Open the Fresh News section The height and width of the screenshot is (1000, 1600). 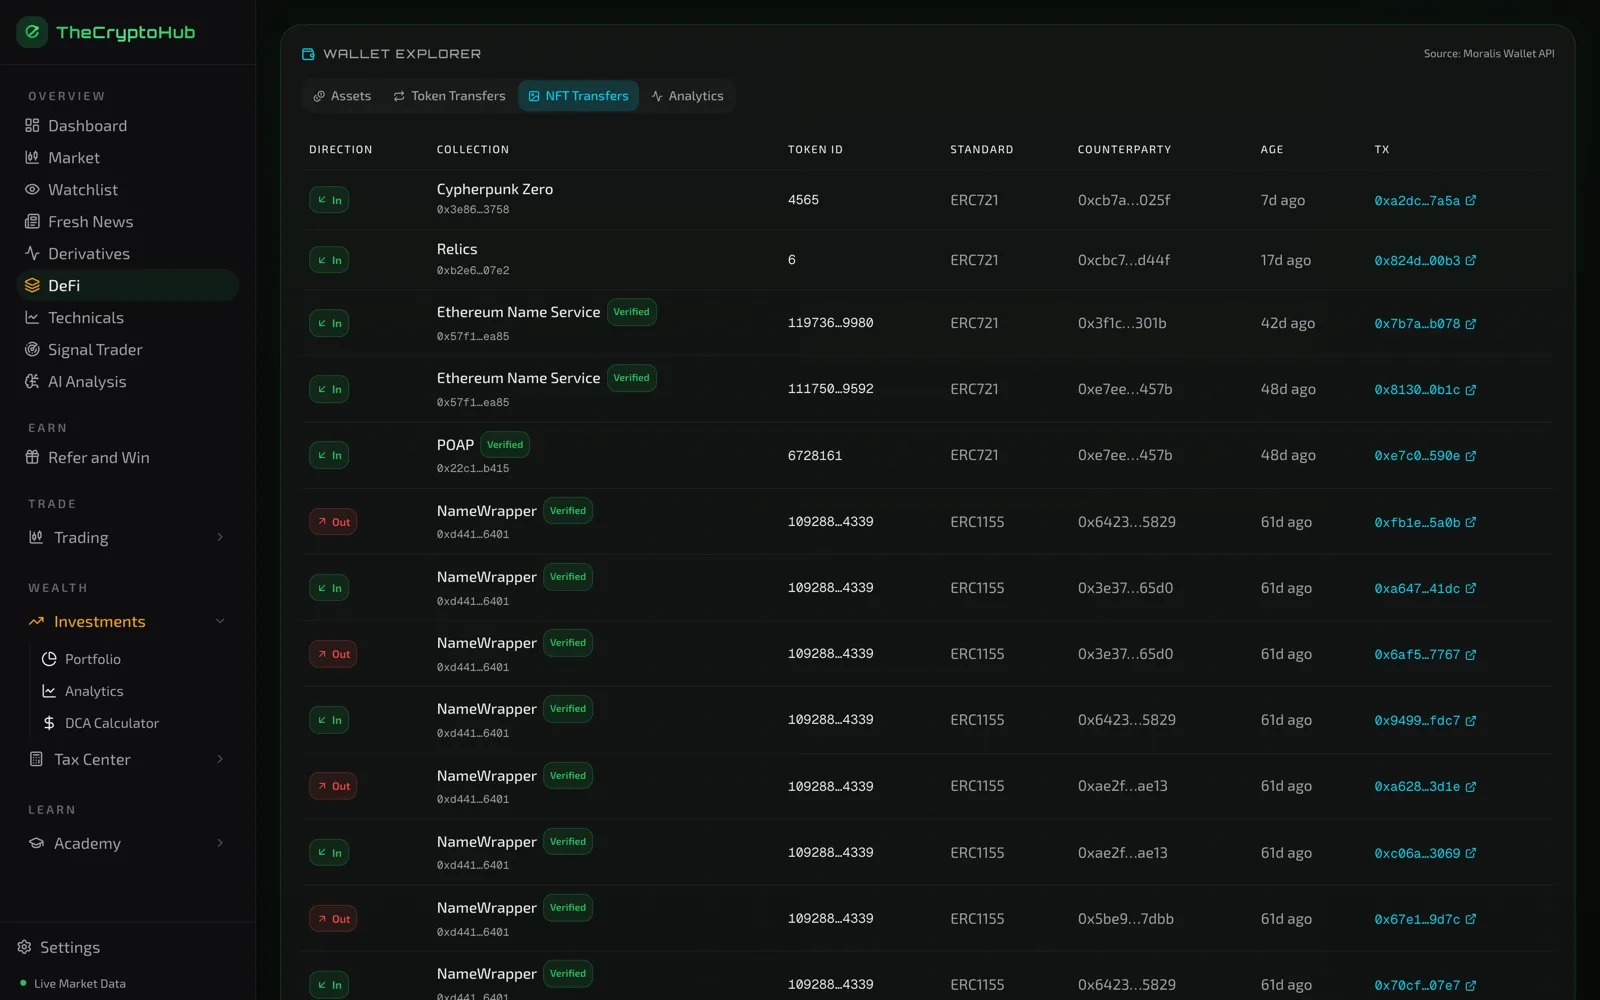128,222
